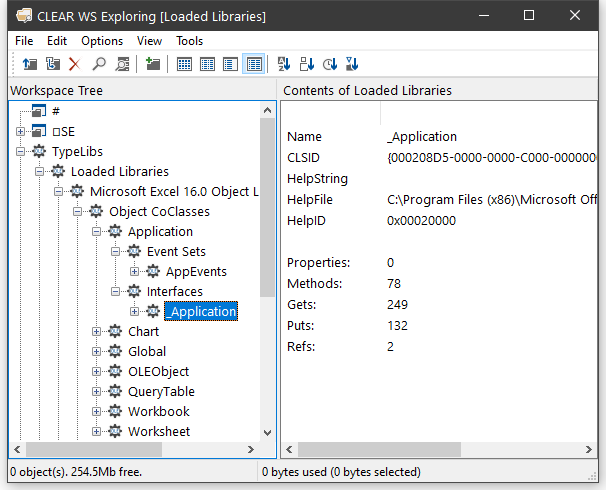Click the magnifying glass find icon

(x=99, y=64)
